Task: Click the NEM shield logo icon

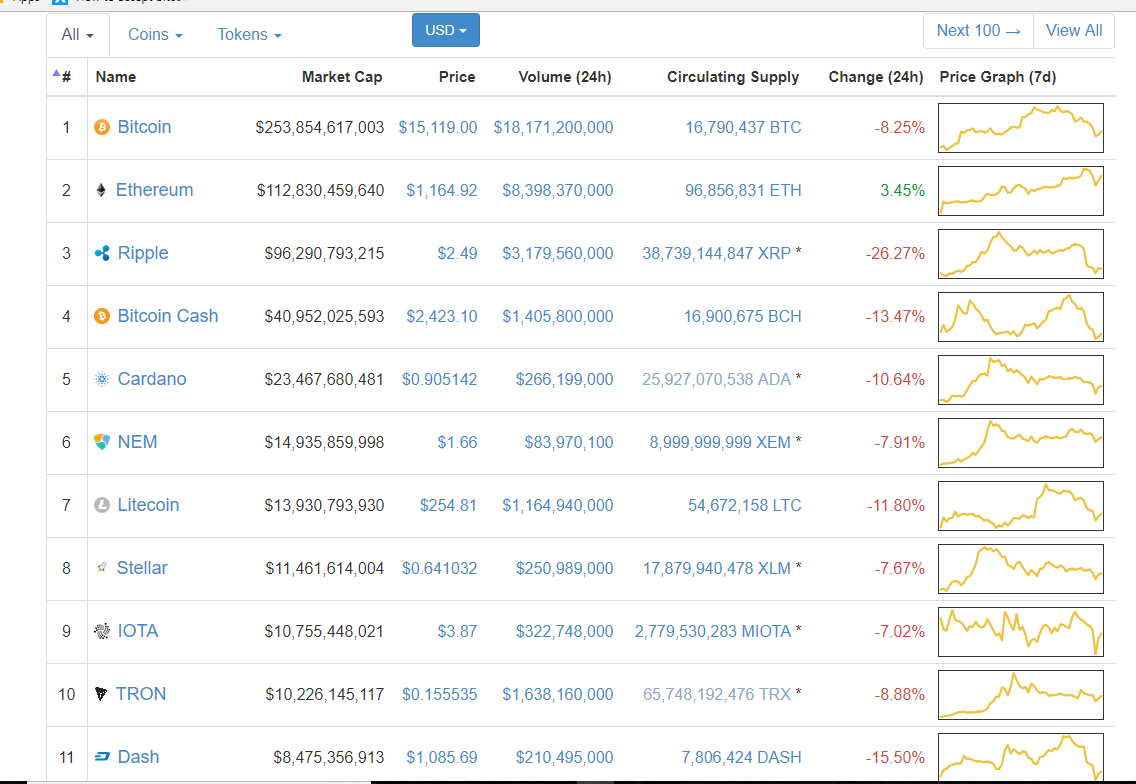Action: (102, 442)
